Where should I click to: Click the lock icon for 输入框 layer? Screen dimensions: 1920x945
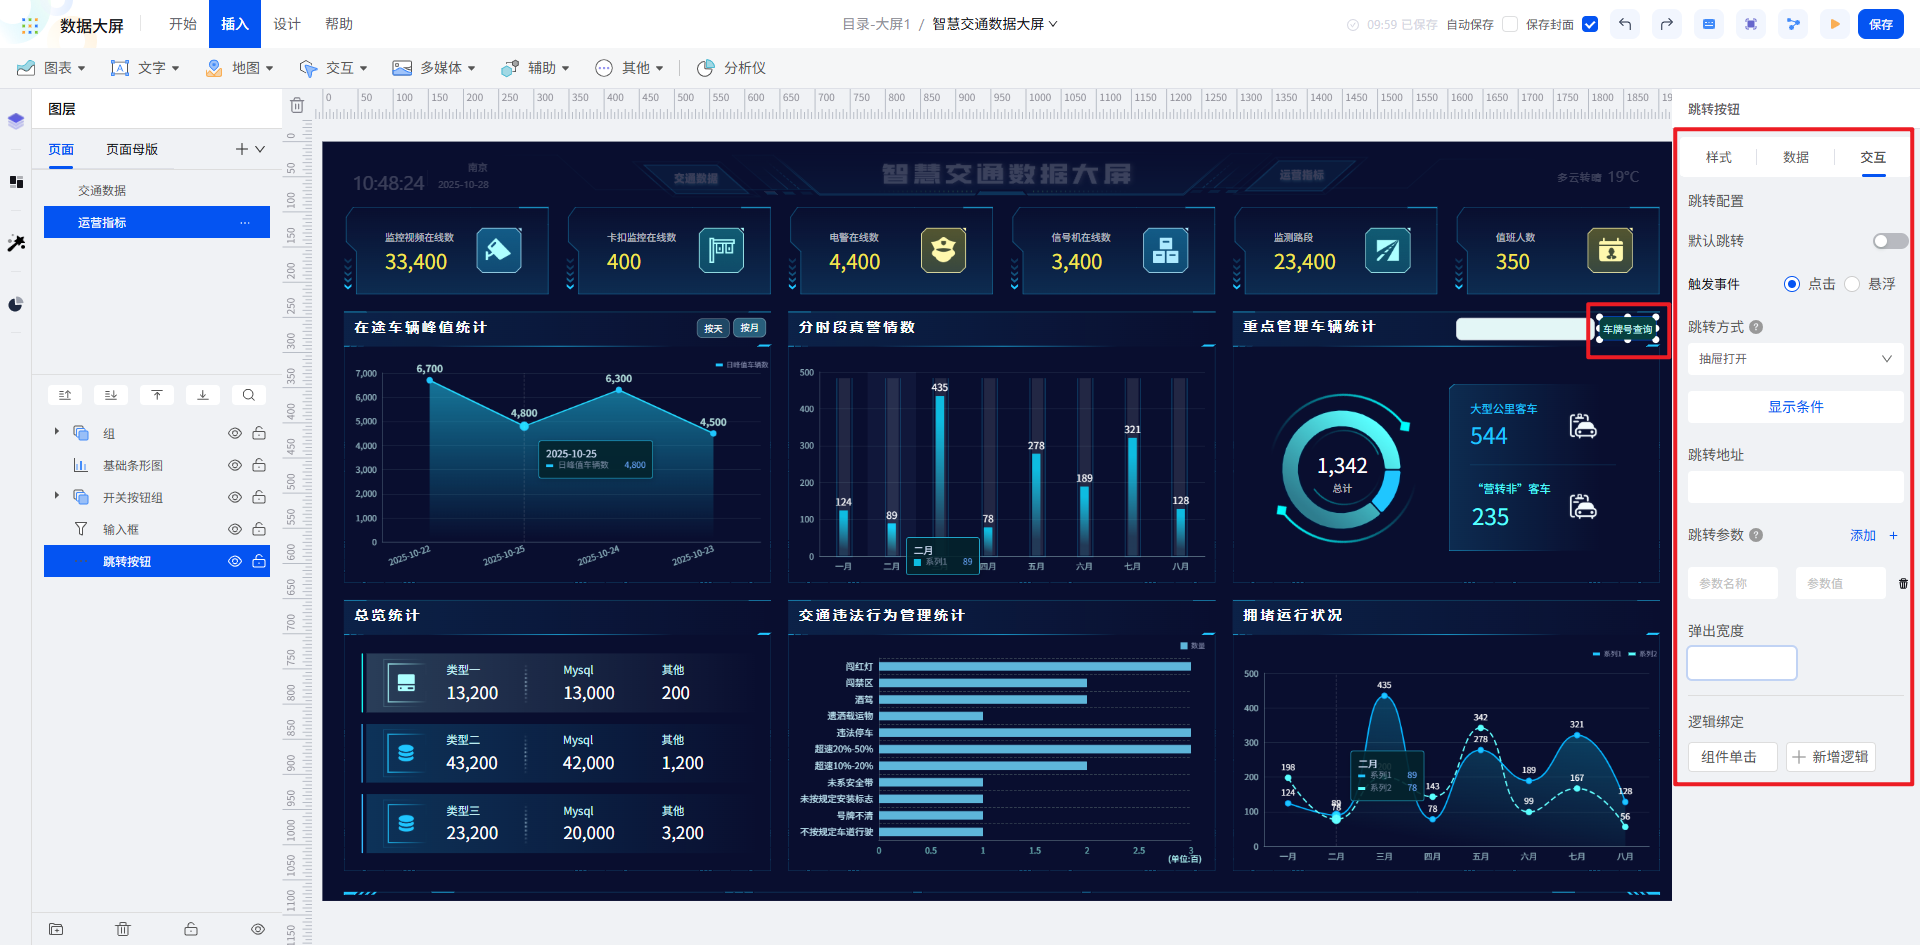pyautogui.click(x=259, y=529)
